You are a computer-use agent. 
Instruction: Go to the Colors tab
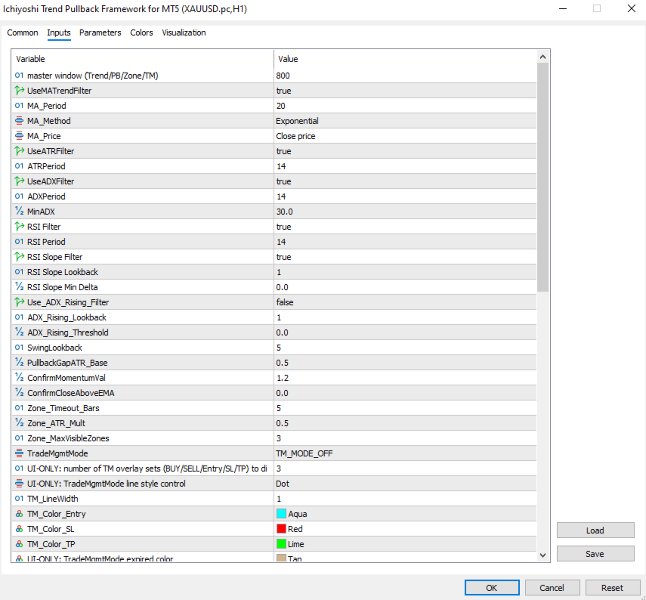coord(141,33)
